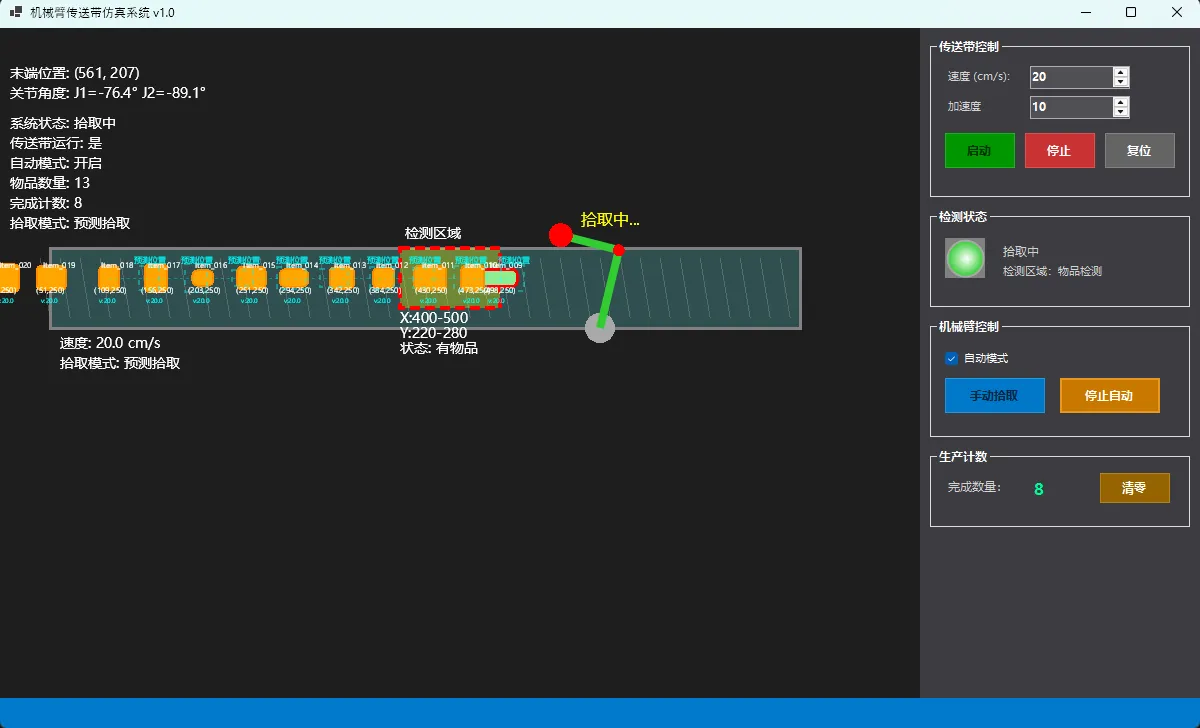Click the green detection status indicator light

965,258
